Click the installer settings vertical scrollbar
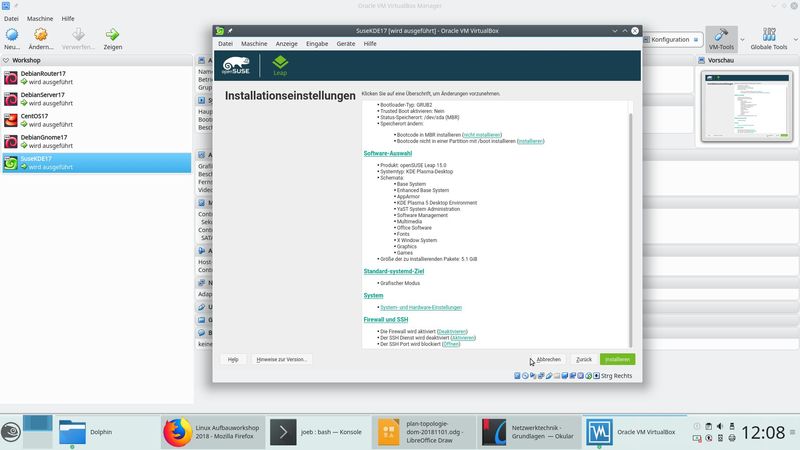The image size is (800, 450). point(631,230)
